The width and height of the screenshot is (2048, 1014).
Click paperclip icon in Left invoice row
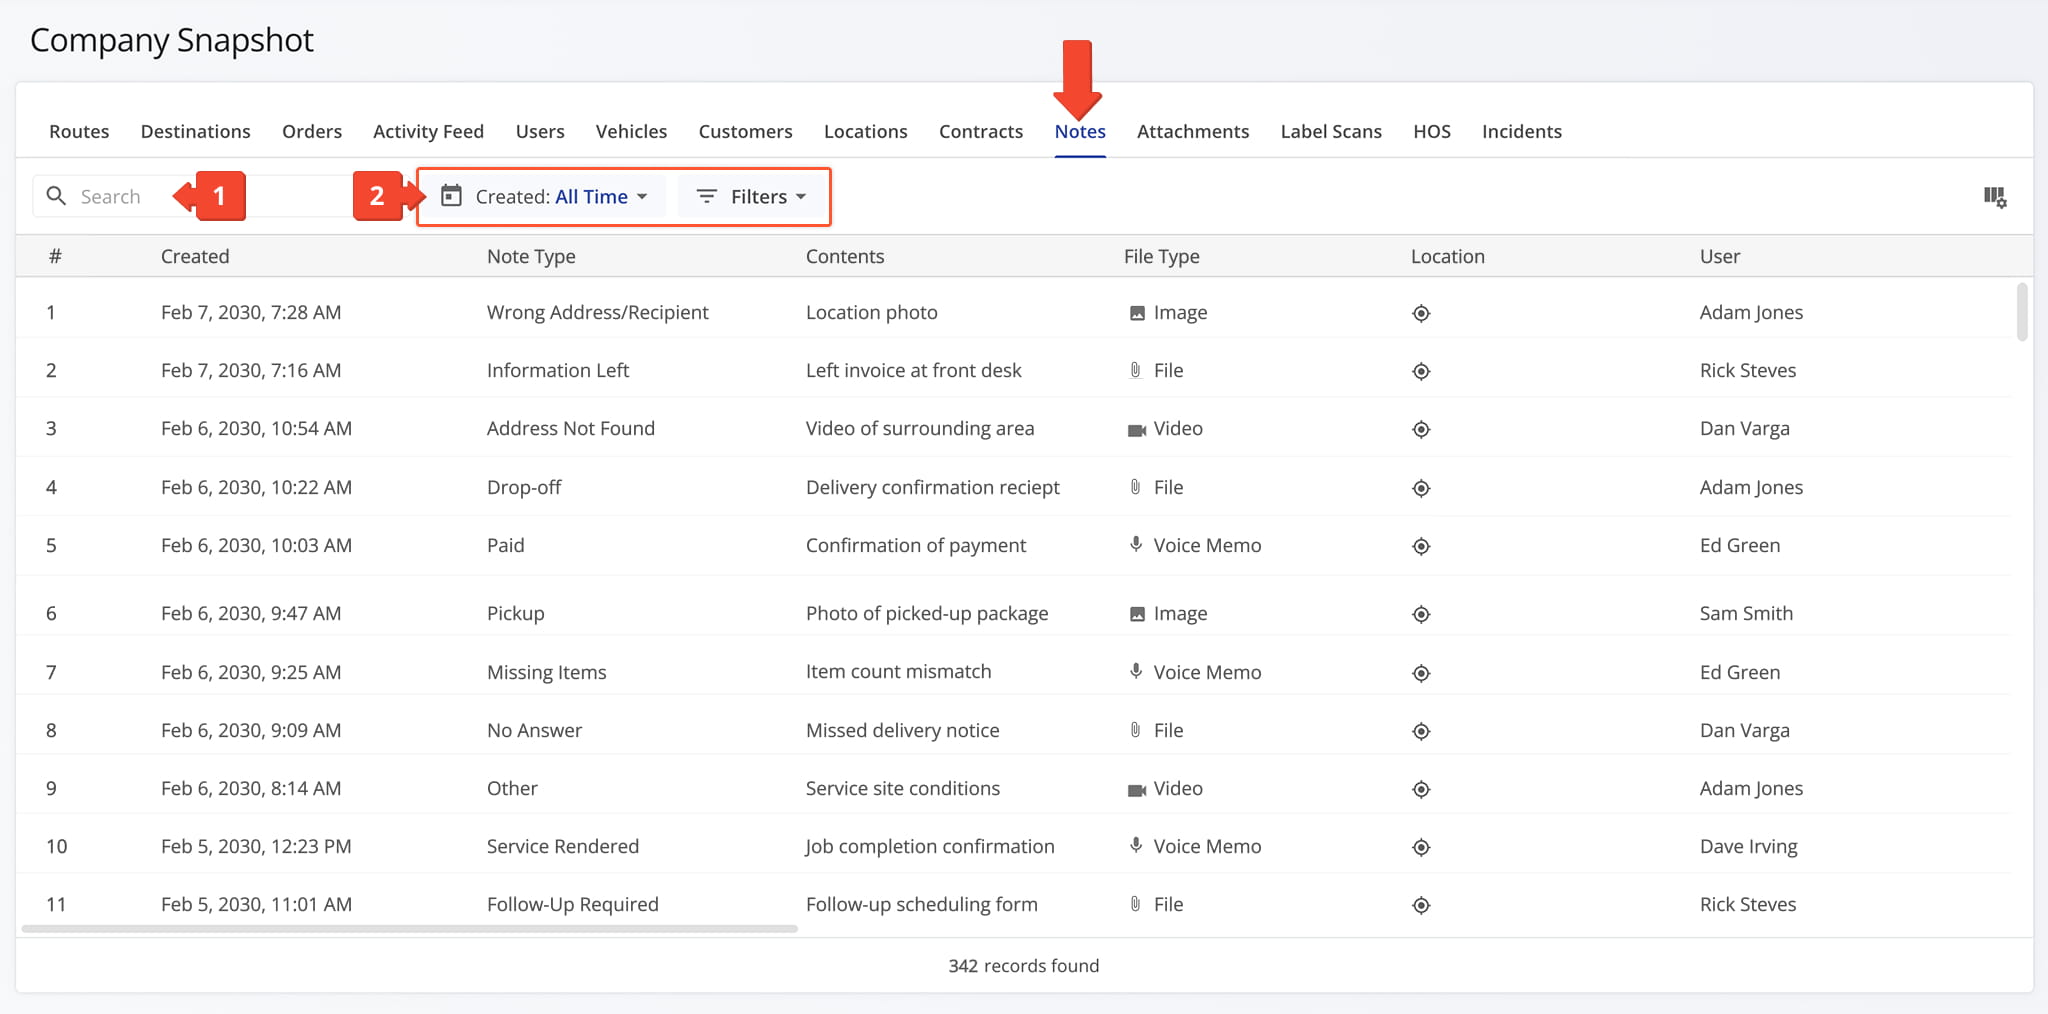1136,370
